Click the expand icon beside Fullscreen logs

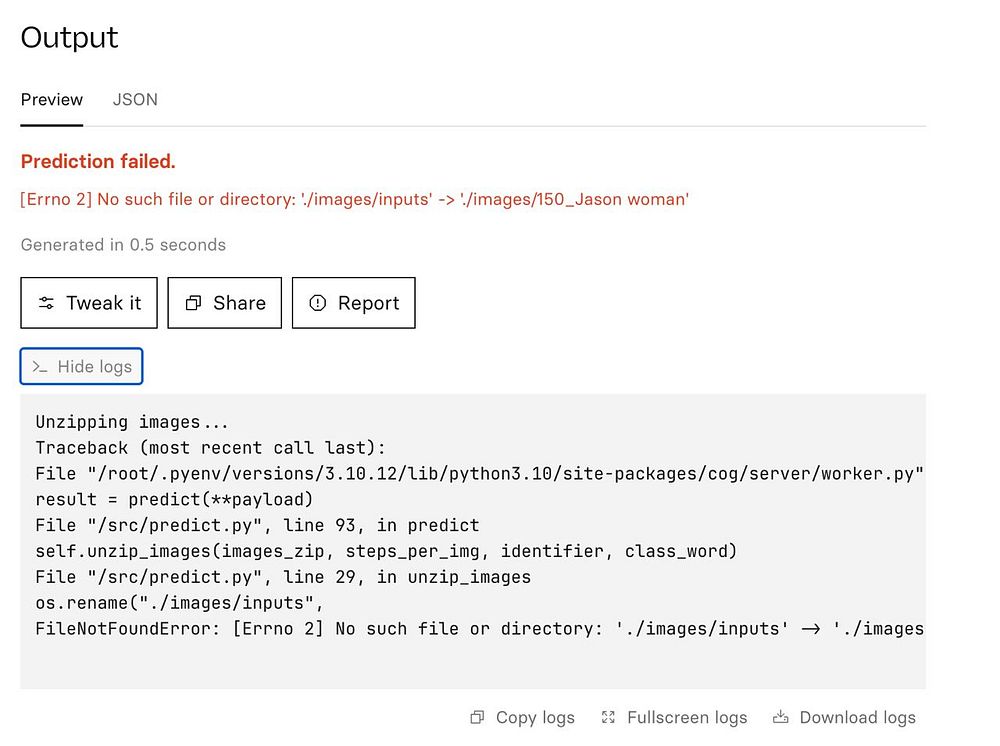point(608,717)
